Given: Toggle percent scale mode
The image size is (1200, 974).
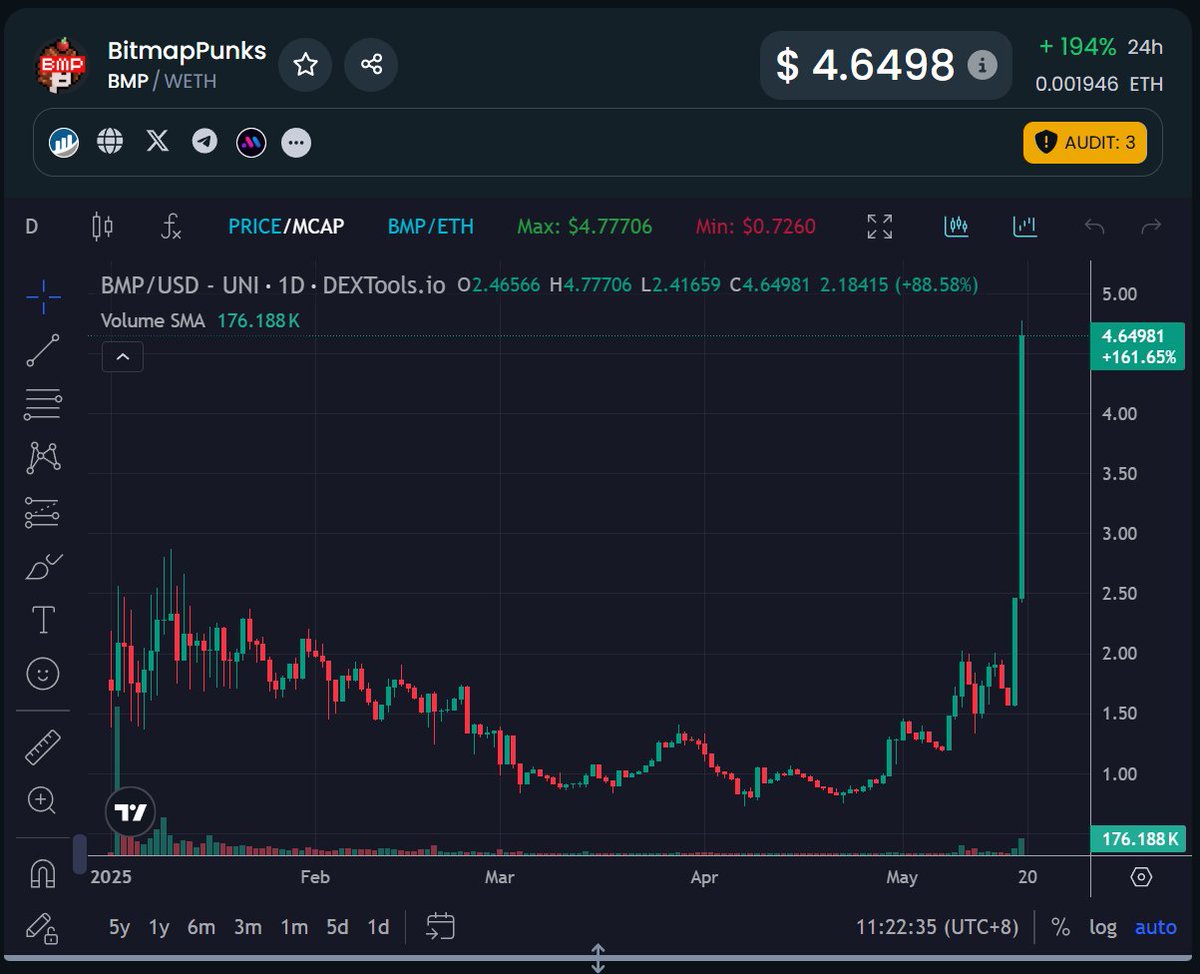Looking at the screenshot, I should [x=1061, y=927].
